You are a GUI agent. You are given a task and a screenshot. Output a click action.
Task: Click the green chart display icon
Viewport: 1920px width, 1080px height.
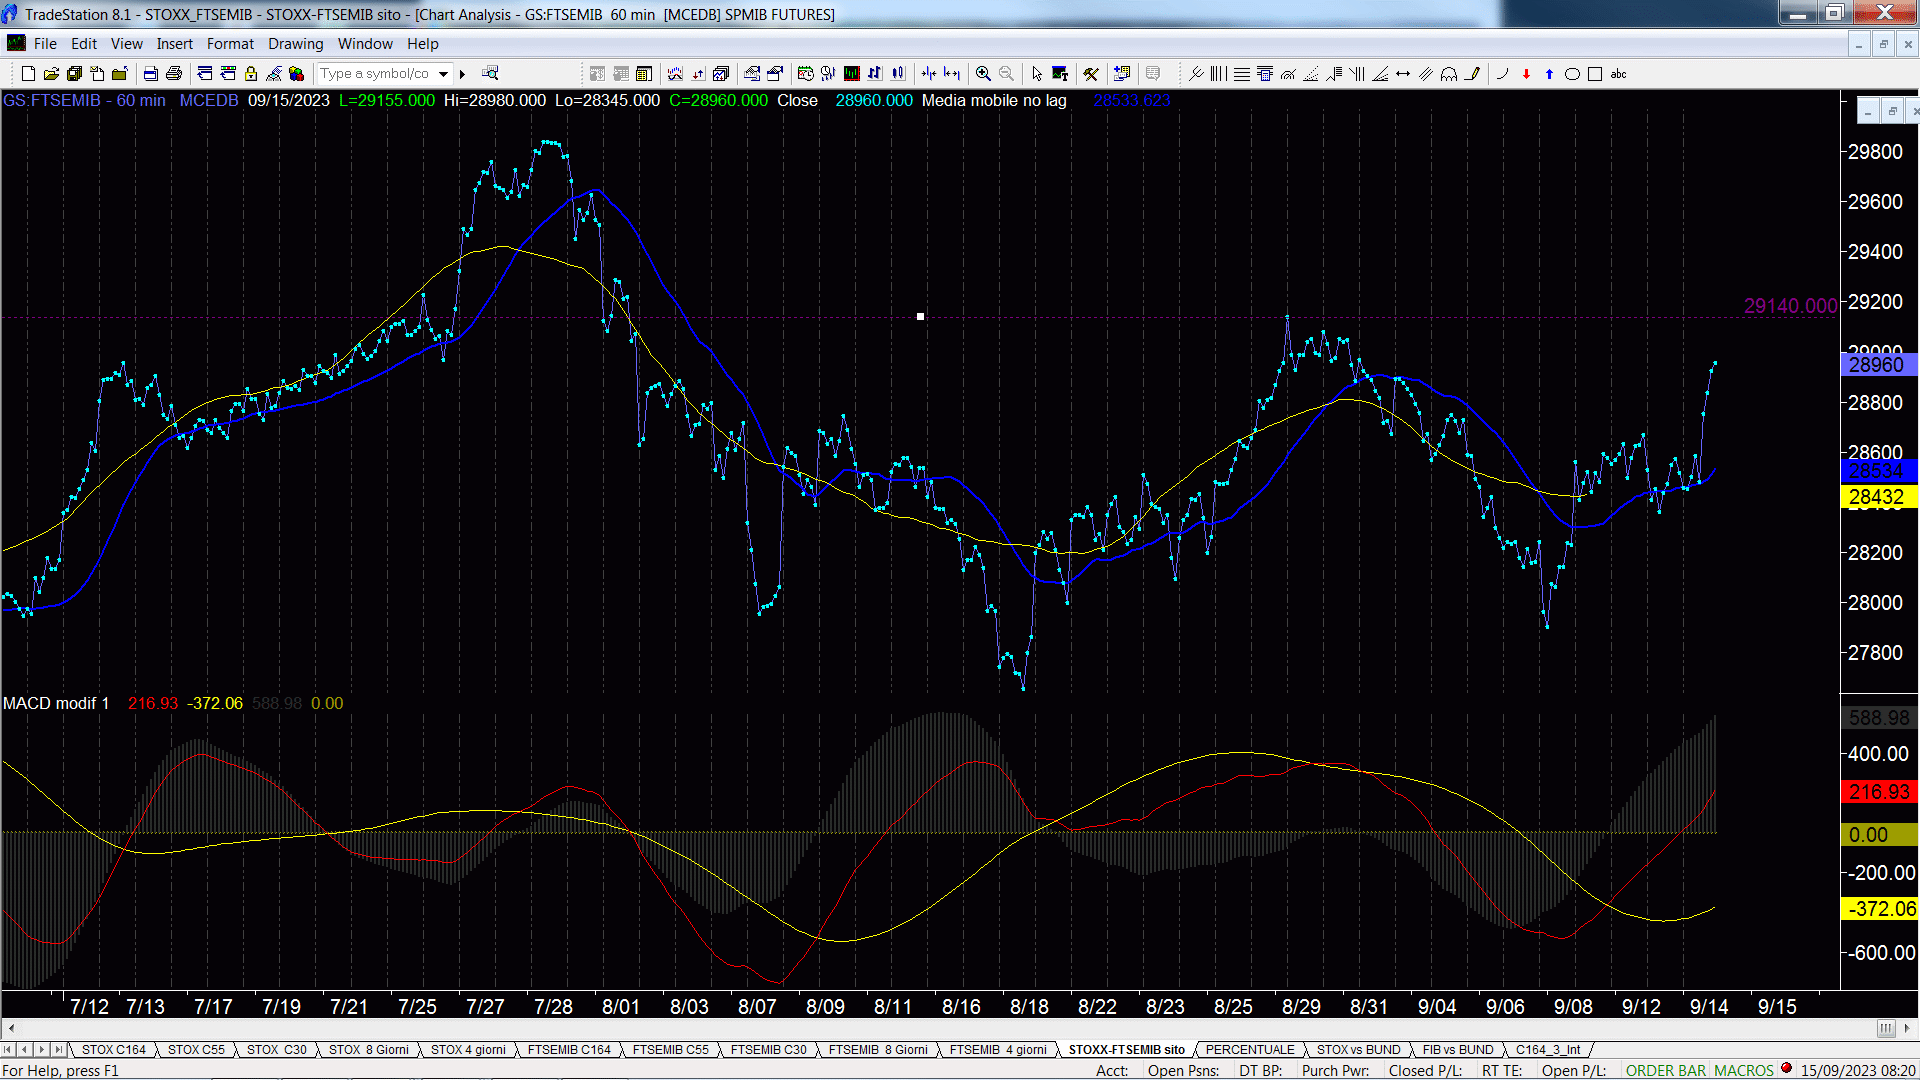(x=852, y=74)
